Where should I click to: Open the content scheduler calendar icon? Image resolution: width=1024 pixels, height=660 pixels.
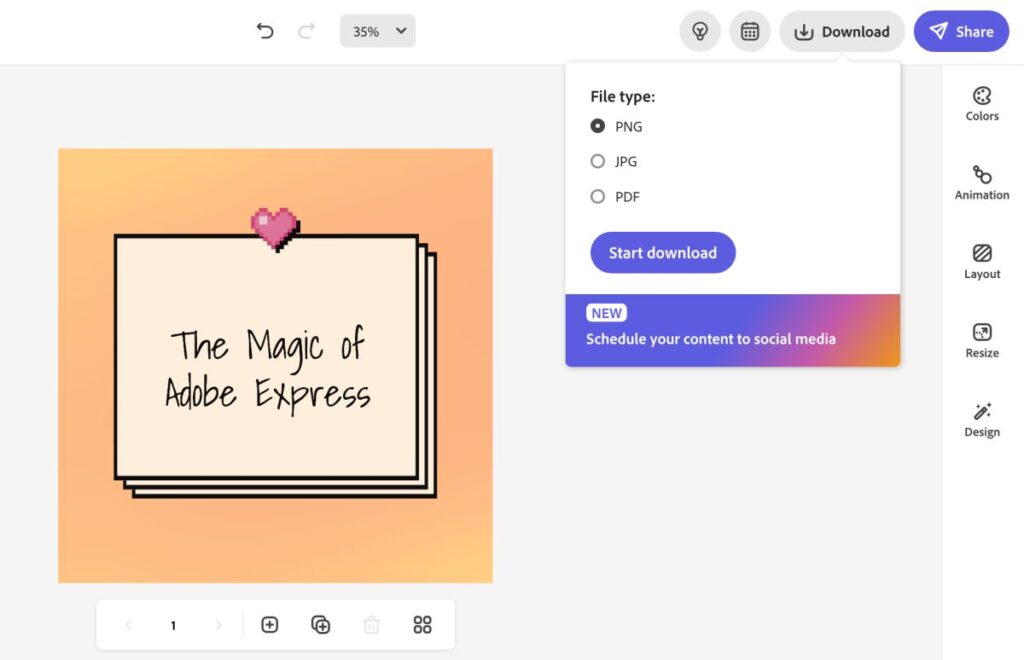pyautogui.click(x=749, y=31)
